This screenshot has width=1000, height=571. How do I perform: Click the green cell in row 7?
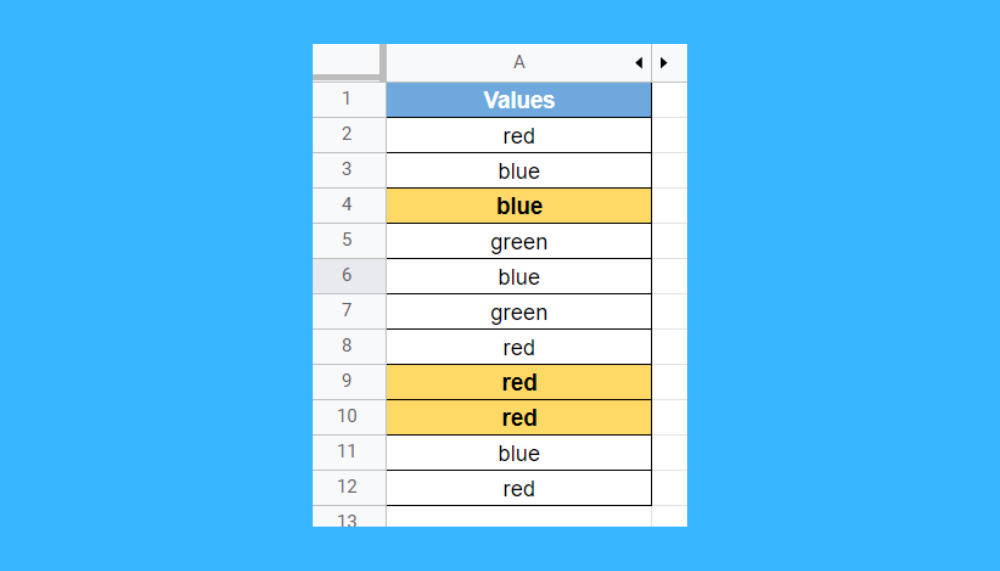(518, 312)
